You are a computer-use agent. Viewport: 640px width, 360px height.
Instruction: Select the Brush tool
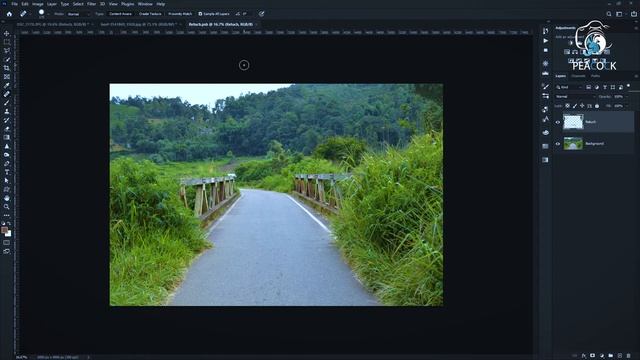point(7,102)
